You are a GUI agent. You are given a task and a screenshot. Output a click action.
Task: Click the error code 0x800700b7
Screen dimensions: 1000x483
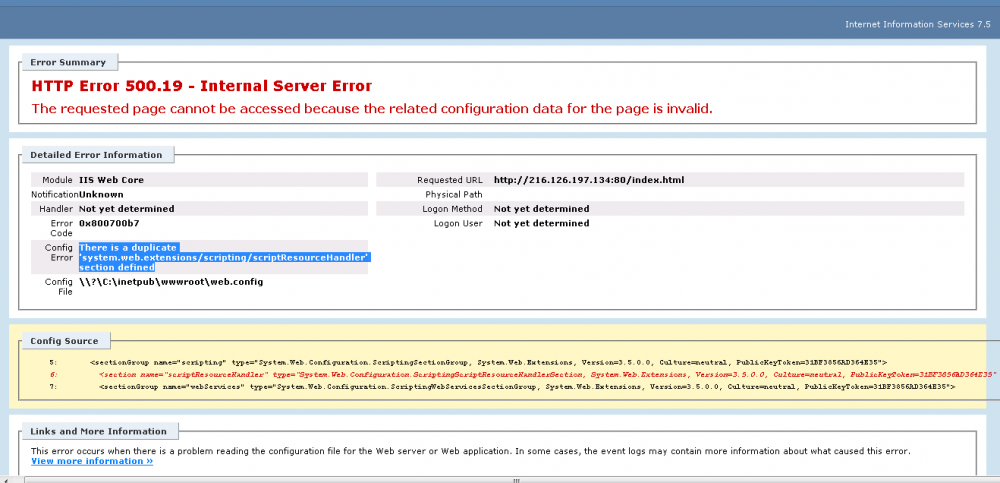click(x=109, y=223)
